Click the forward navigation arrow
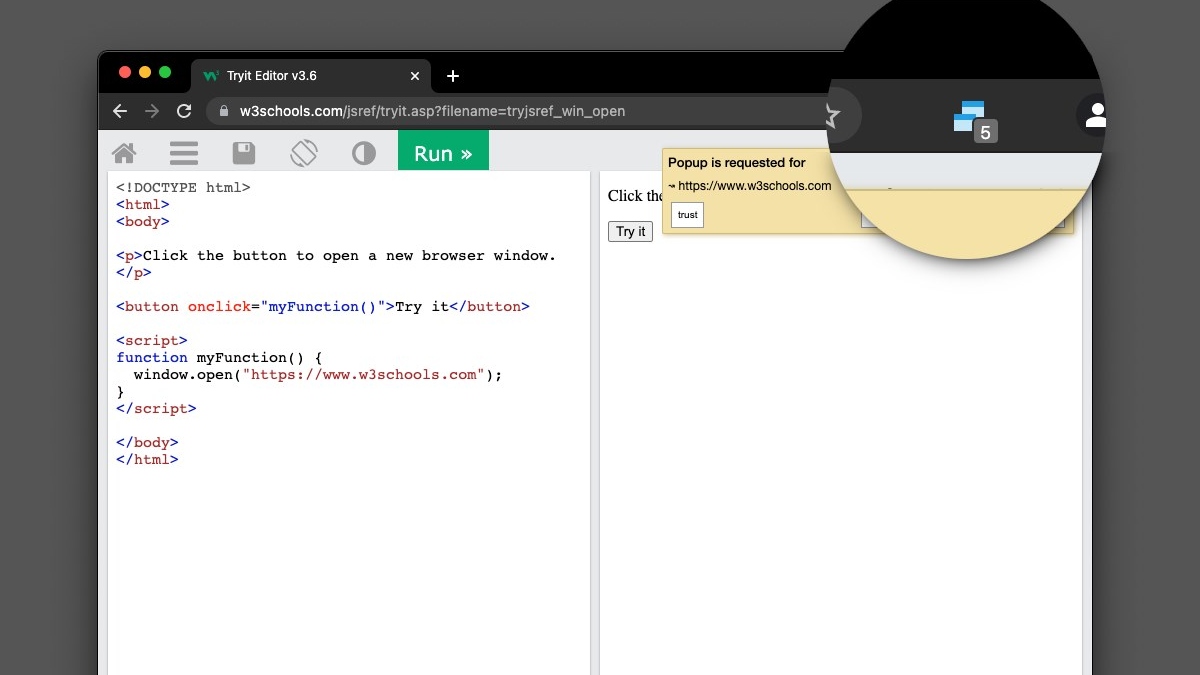This screenshot has width=1200, height=675. [x=152, y=111]
